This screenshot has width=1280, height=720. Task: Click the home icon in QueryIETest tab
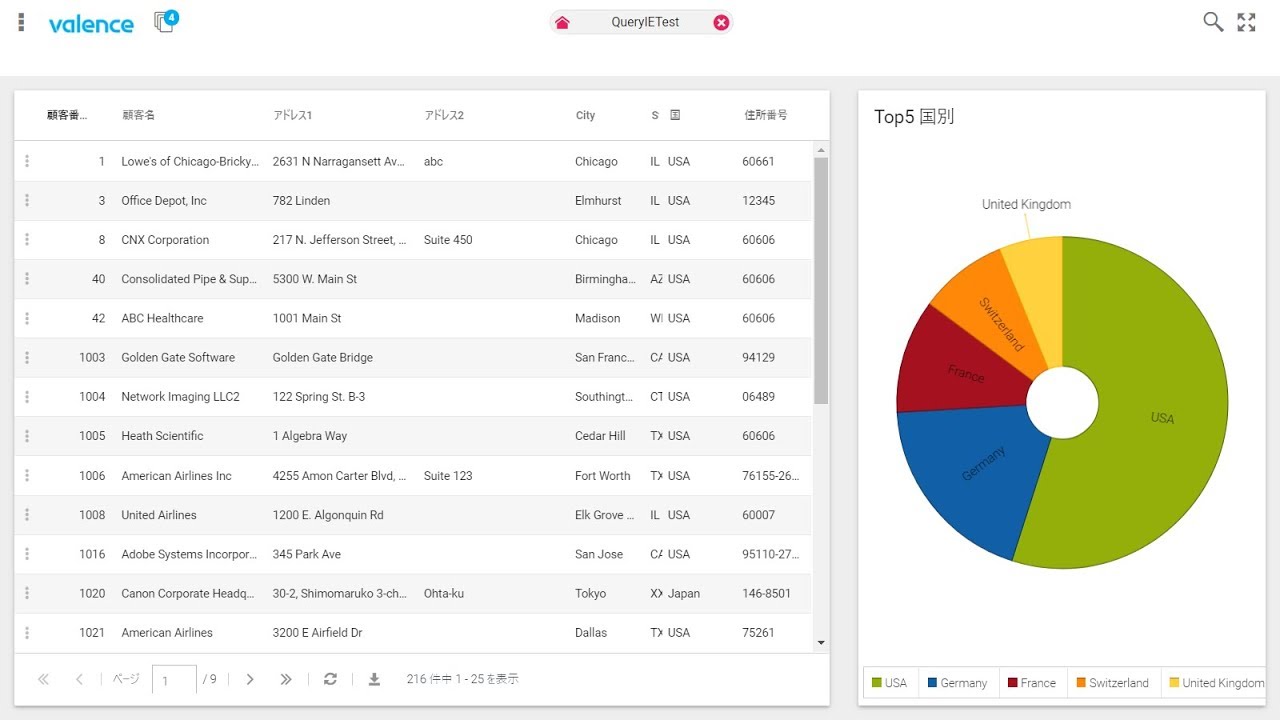click(562, 22)
